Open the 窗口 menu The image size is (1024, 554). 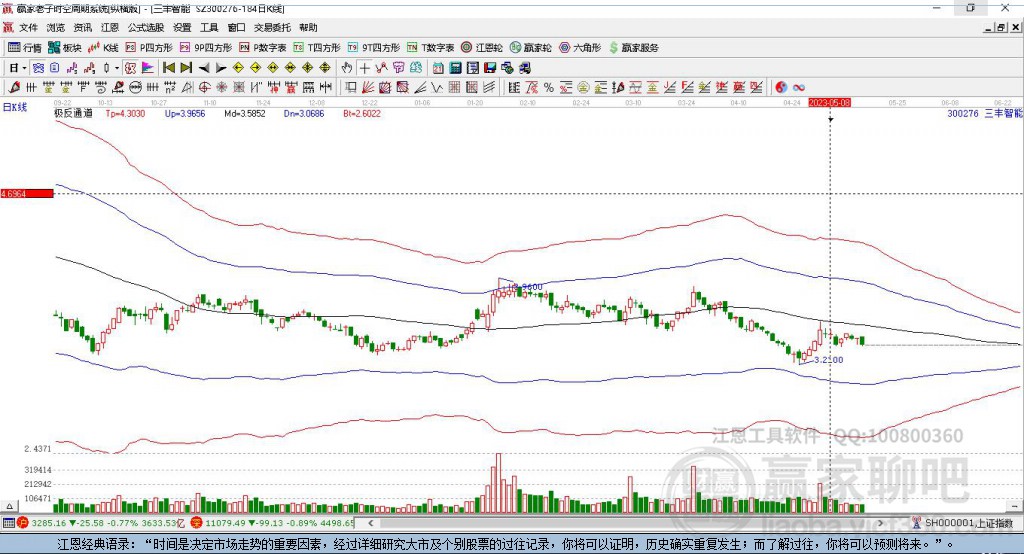(x=236, y=27)
